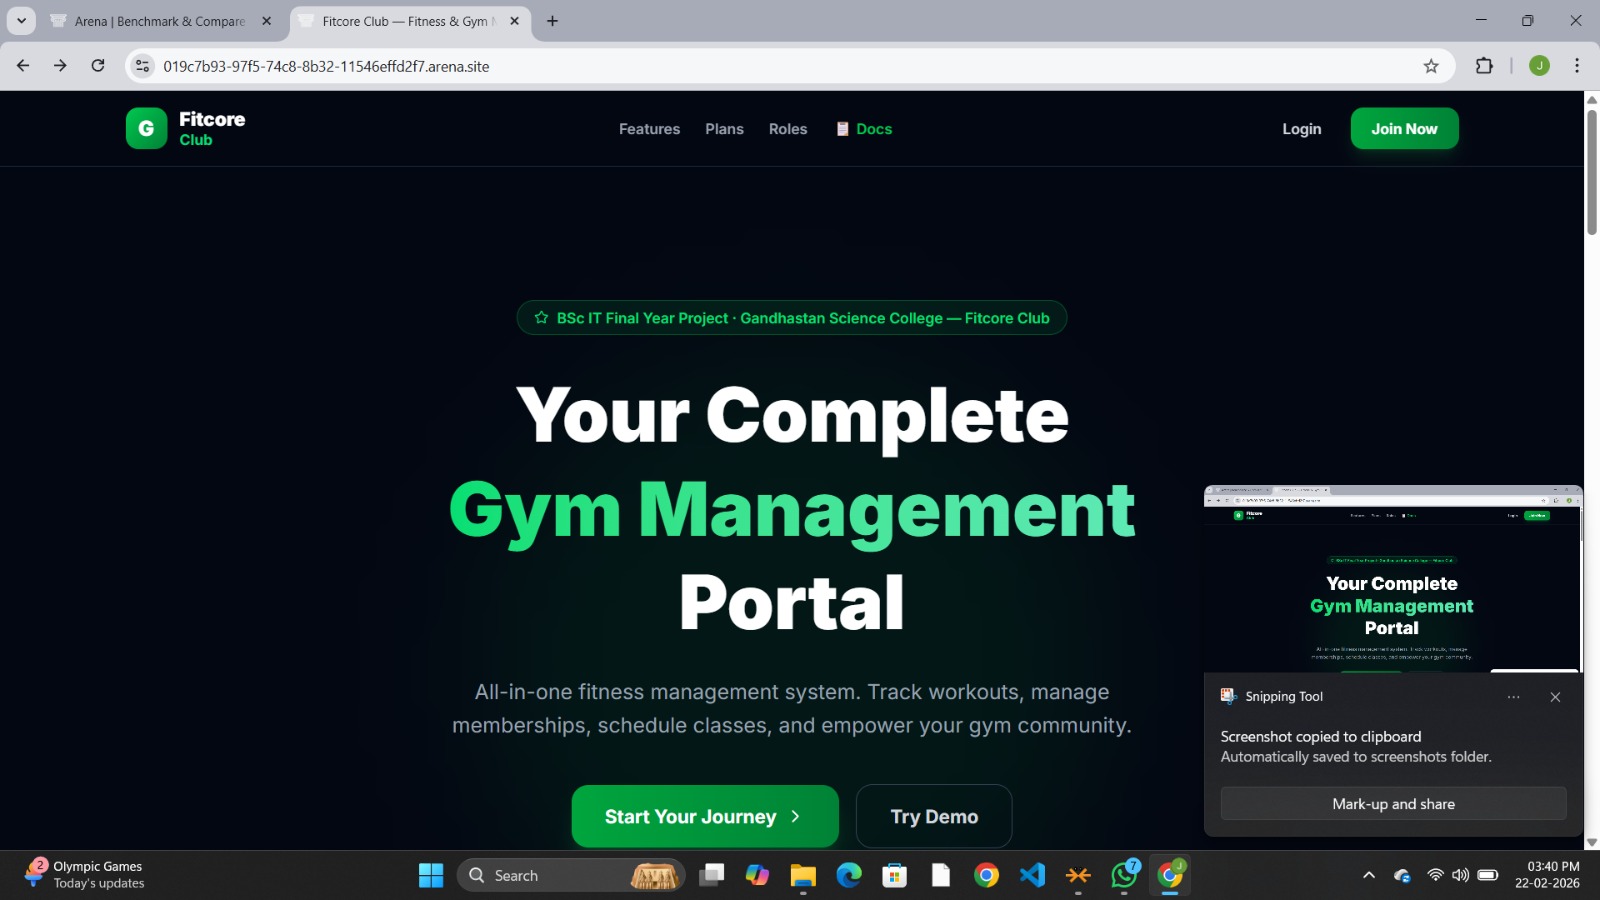Launch Copilot from taskbar
The image size is (1600, 900).
point(758,876)
